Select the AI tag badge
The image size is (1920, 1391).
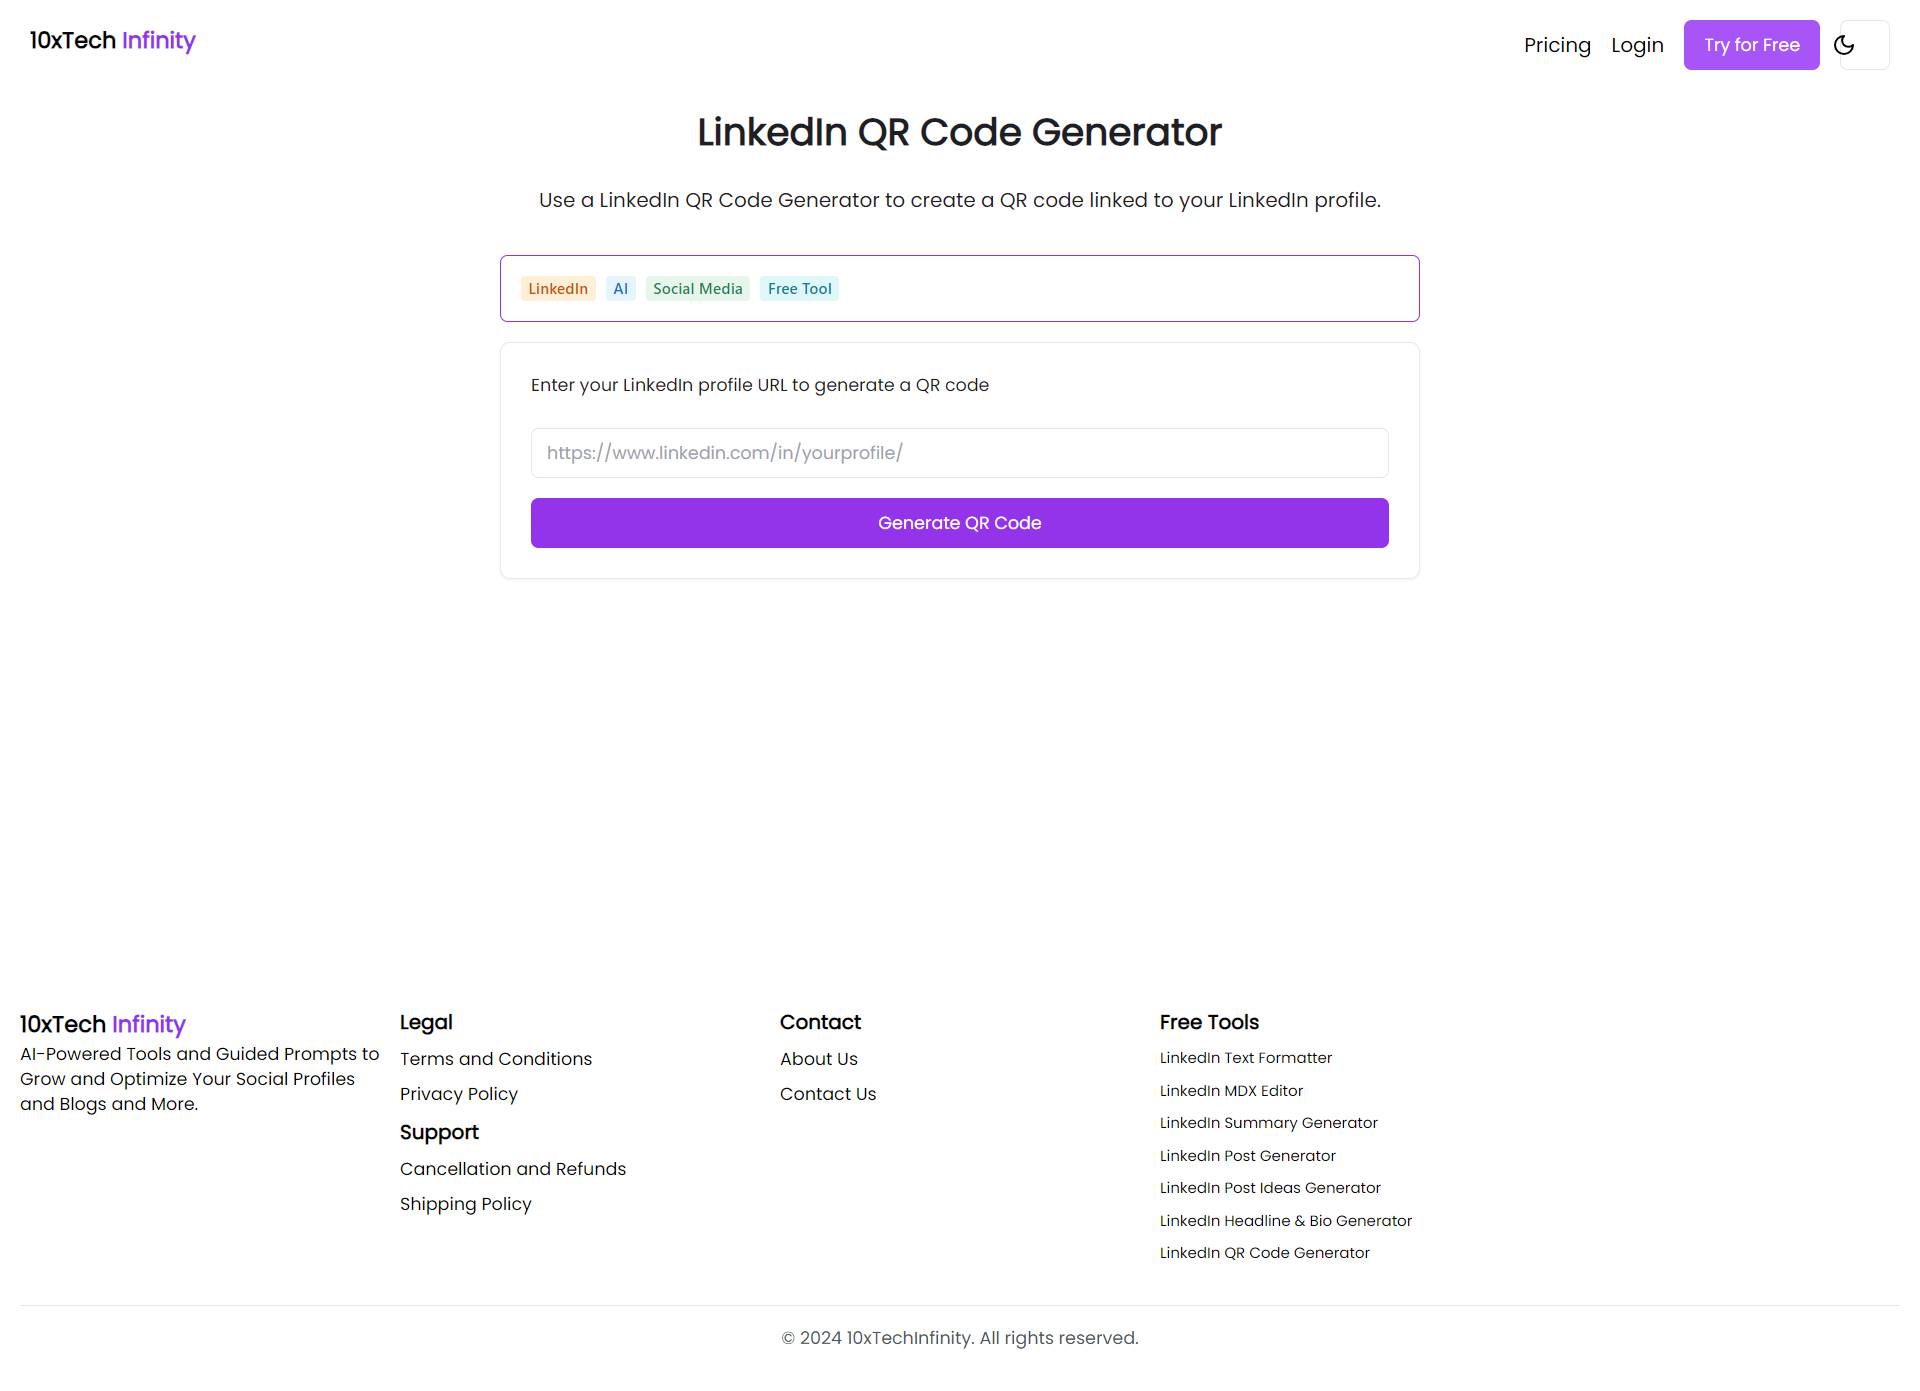pyautogui.click(x=620, y=289)
